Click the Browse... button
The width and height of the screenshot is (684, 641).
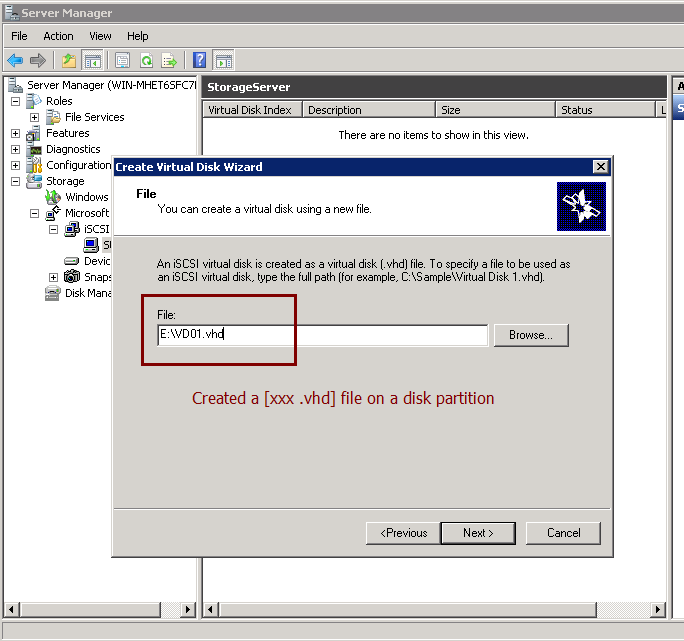pyautogui.click(x=530, y=335)
